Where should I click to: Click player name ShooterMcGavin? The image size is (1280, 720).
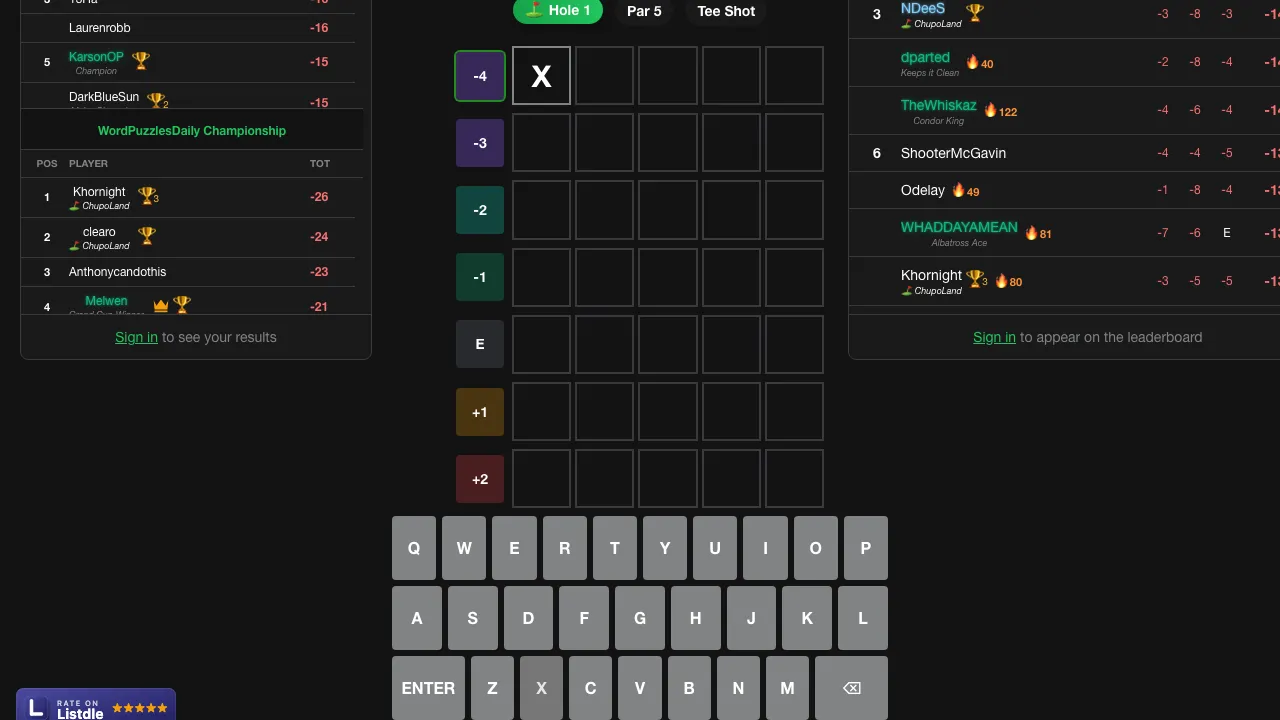(953, 153)
